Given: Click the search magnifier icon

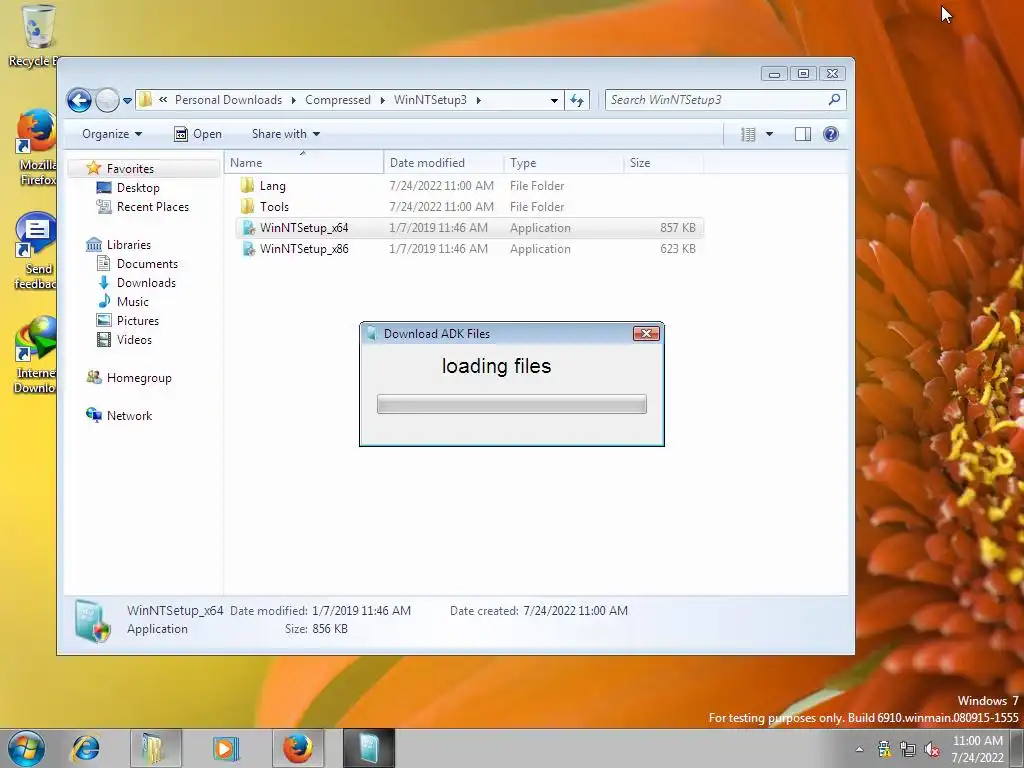Looking at the screenshot, I should click(x=834, y=99).
